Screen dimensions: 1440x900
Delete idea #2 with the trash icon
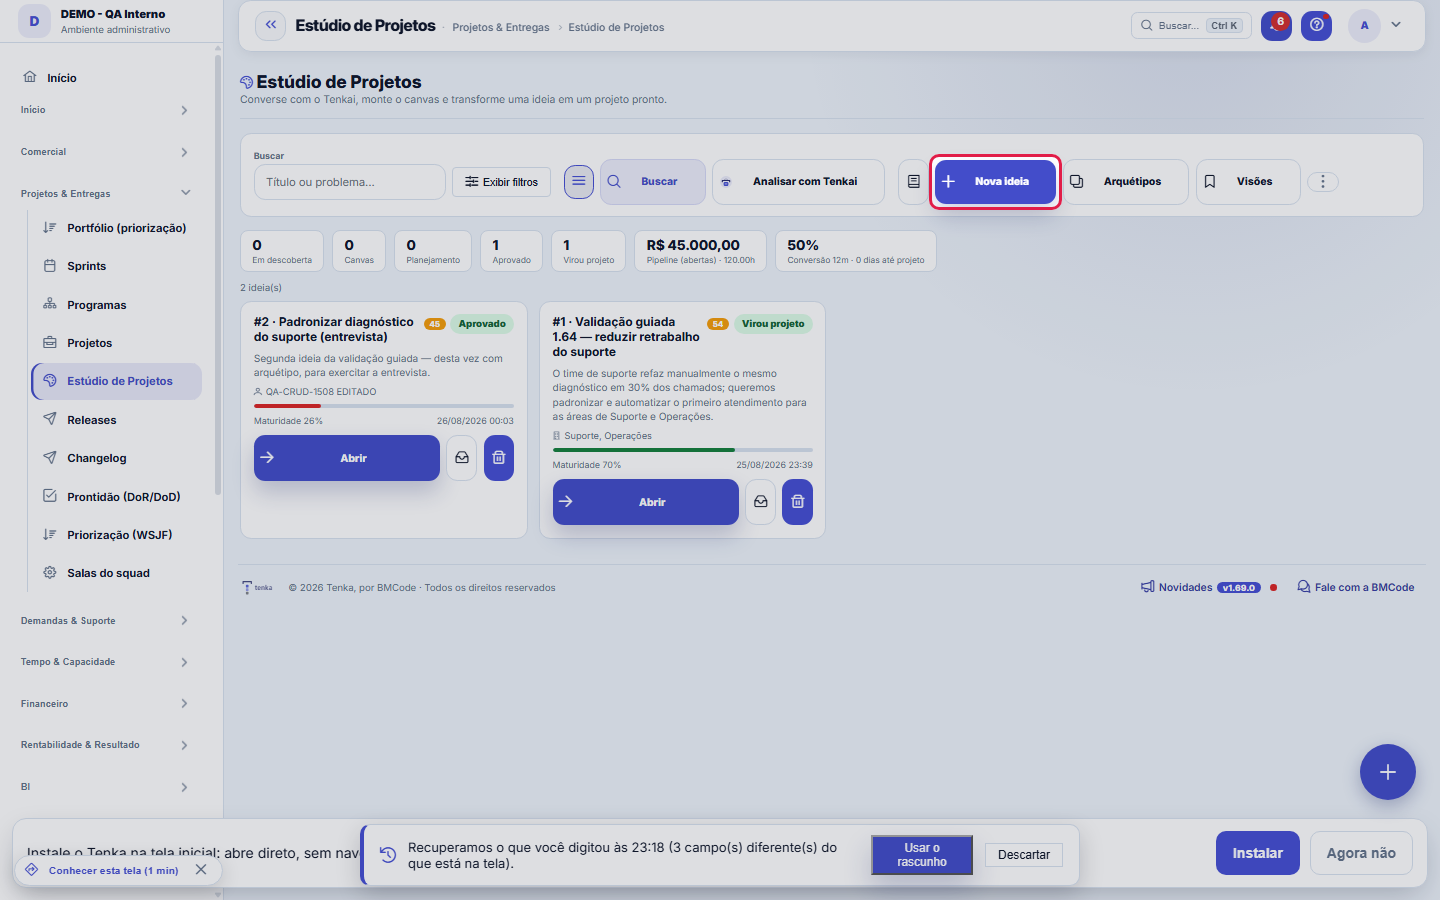point(499,458)
